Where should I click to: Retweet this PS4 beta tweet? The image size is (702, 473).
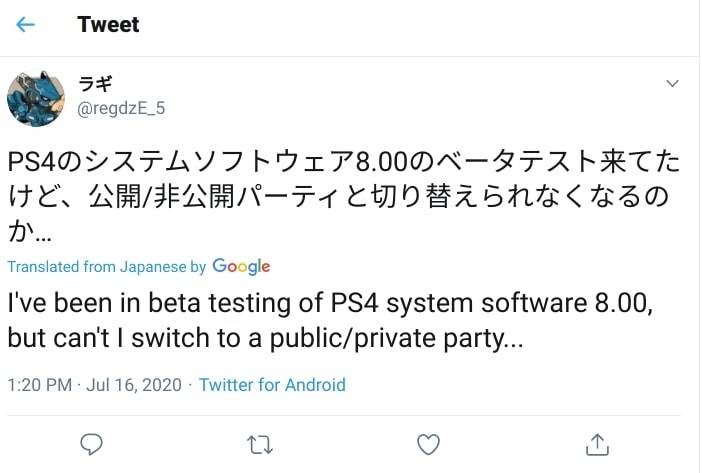(x=261, y=443)
